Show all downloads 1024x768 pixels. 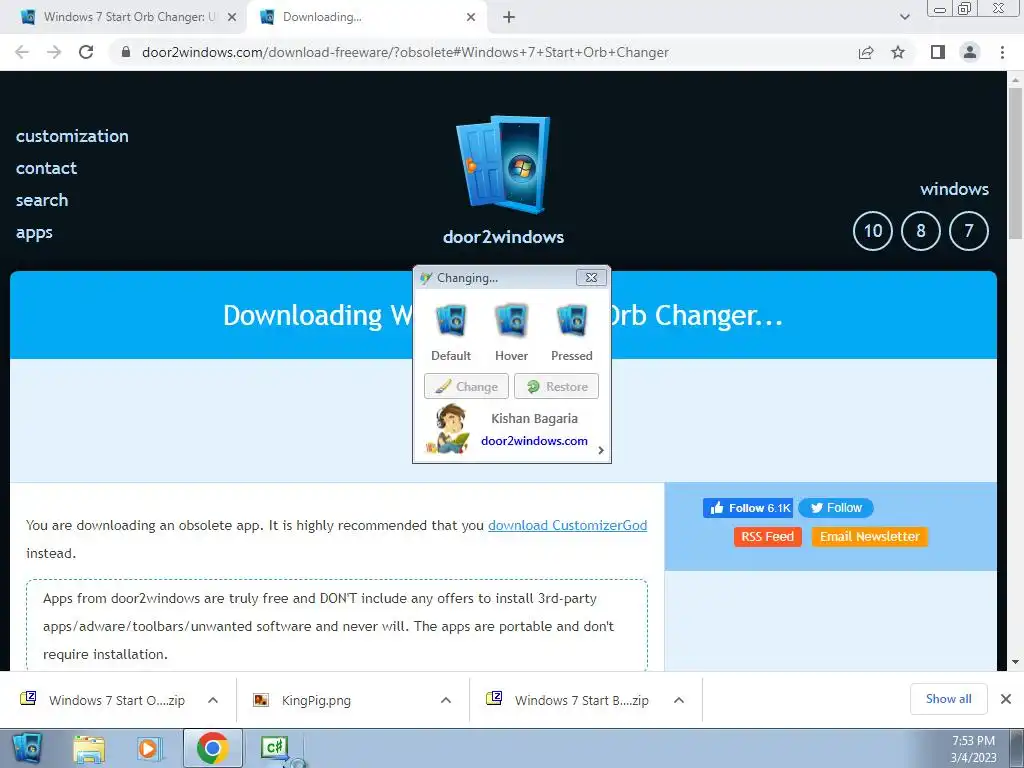pos(948,699)
